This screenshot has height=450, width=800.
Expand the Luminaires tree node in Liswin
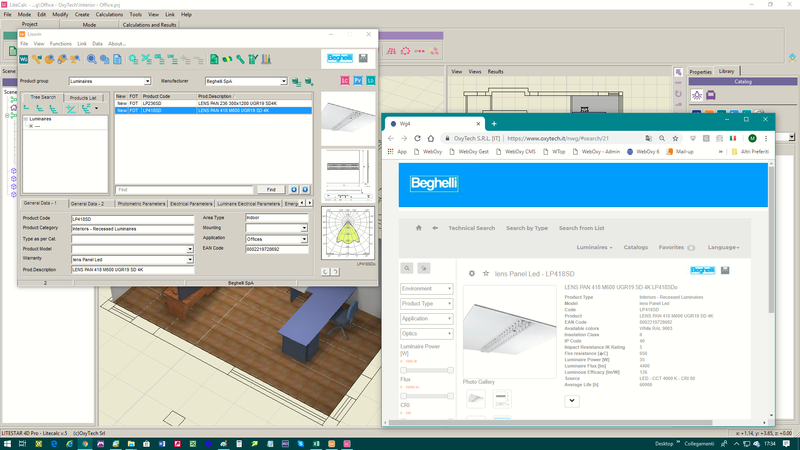click(x=26, y=119)
